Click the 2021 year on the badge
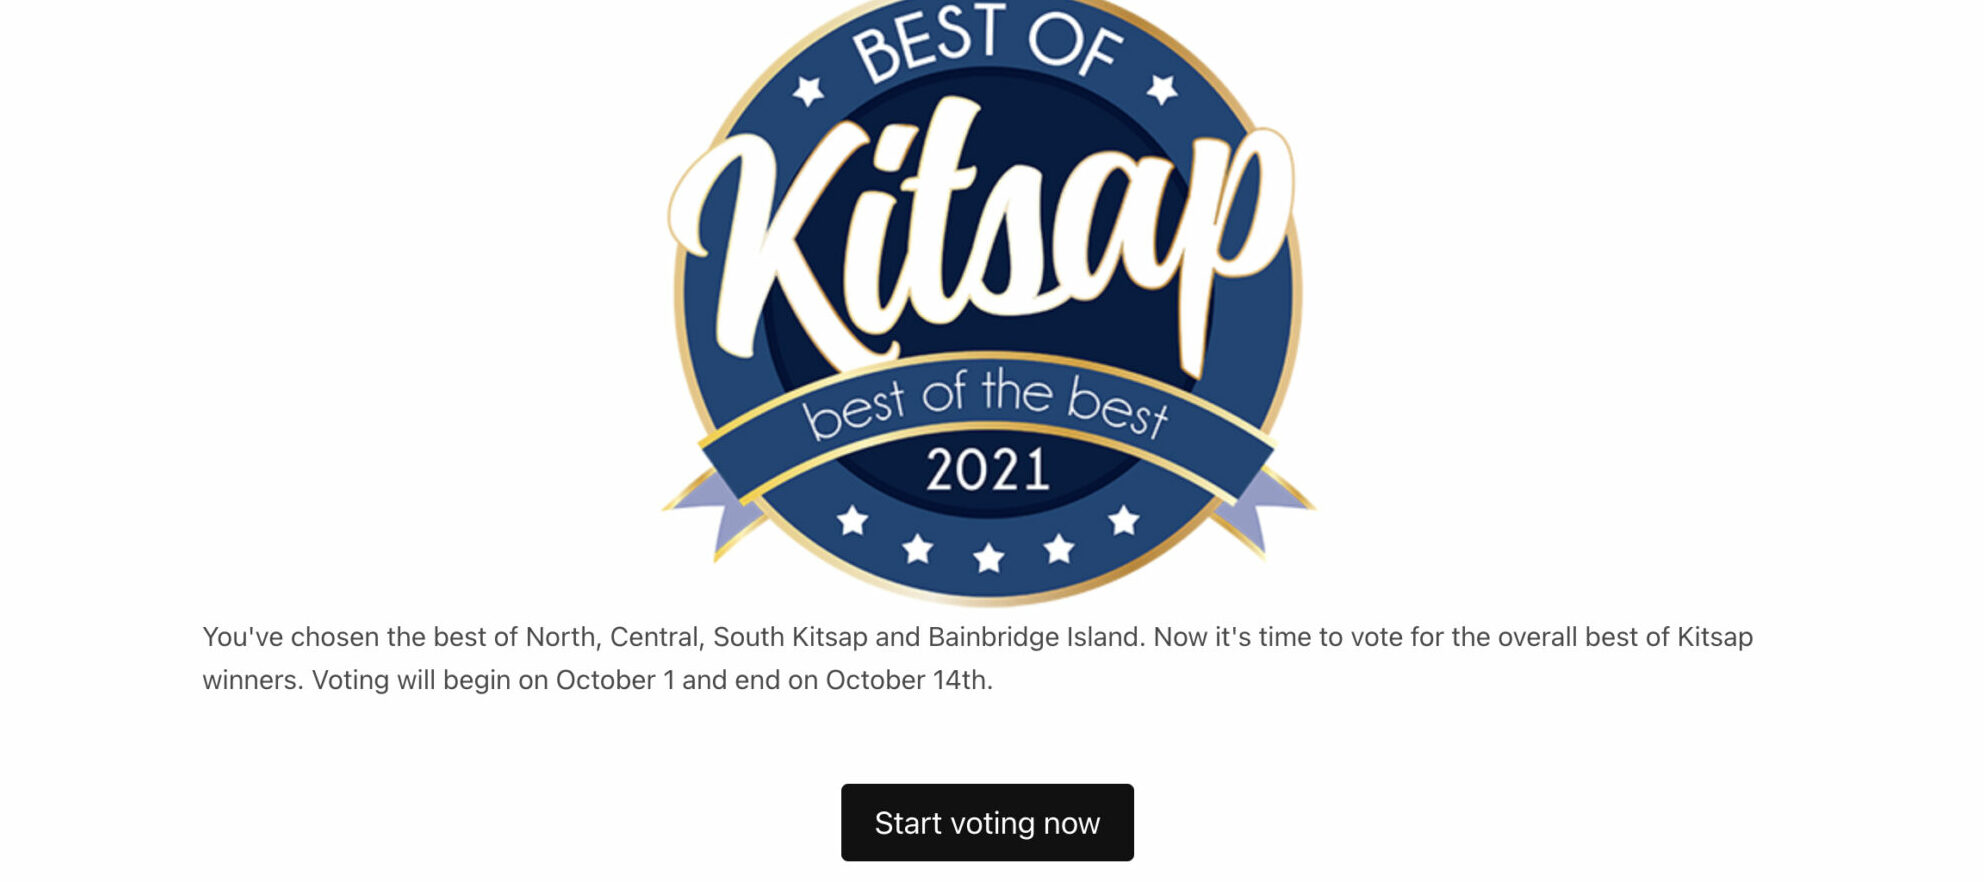Image resolution: width=1984 pixels, height=882 pixels. pos(987,470)
